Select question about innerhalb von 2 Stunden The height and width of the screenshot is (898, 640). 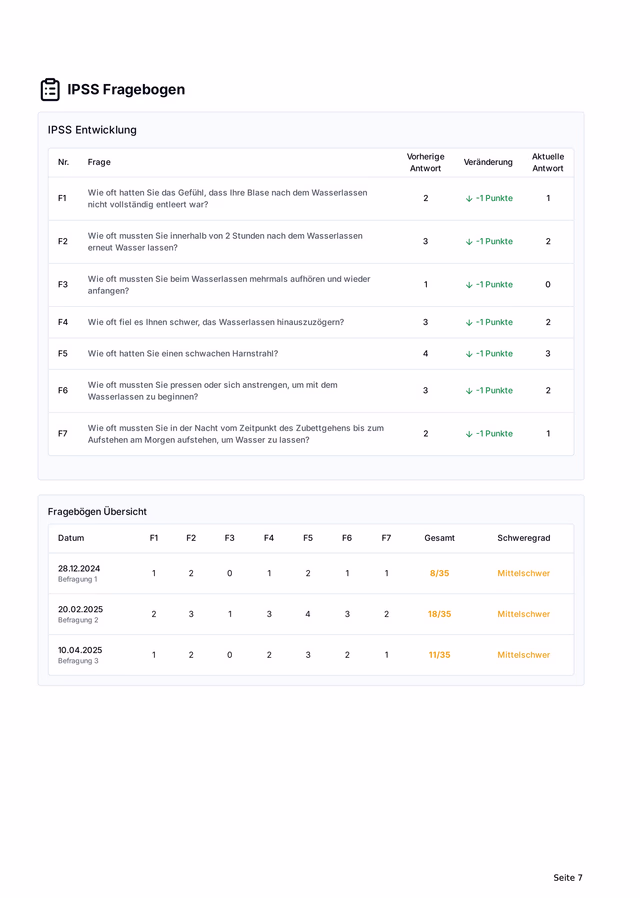(x=225, y=242)
